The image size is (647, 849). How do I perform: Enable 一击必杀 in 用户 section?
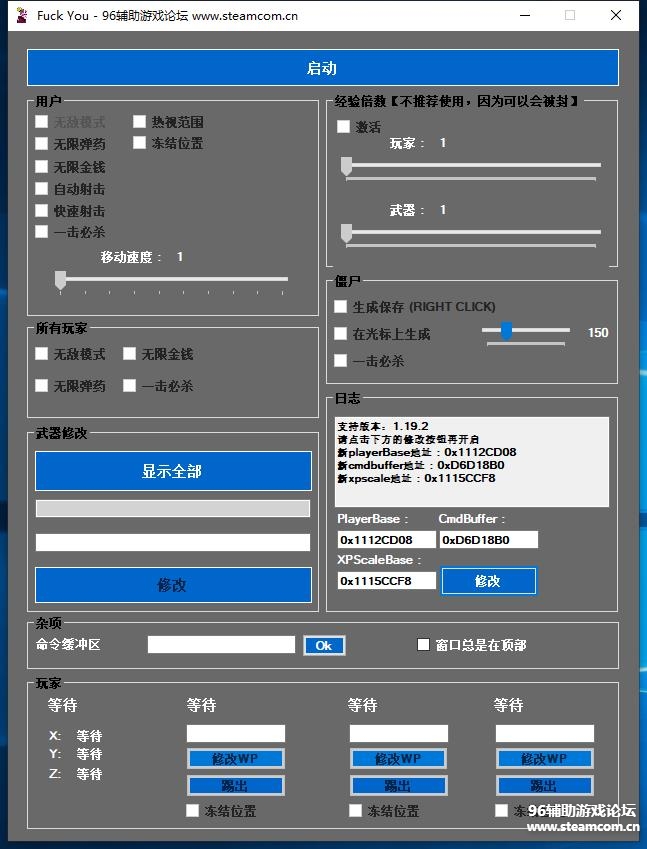(42, 232)
